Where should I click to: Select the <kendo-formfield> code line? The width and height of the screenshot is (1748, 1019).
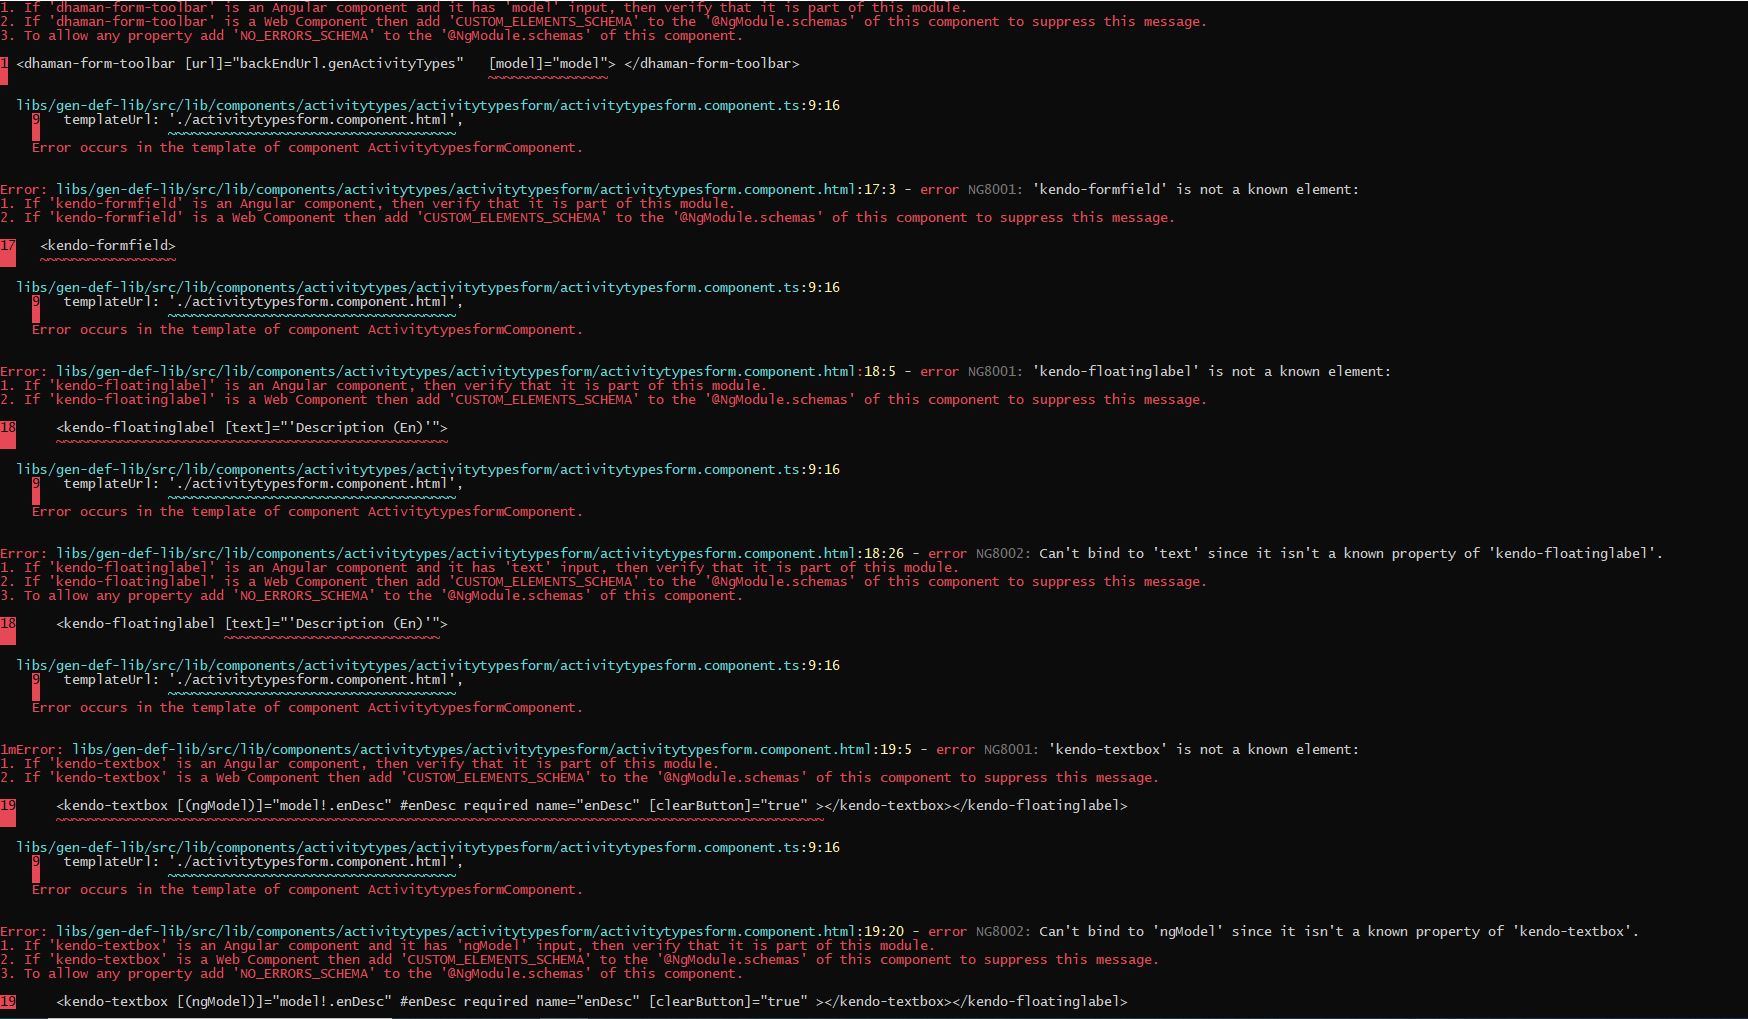(108, 245)
